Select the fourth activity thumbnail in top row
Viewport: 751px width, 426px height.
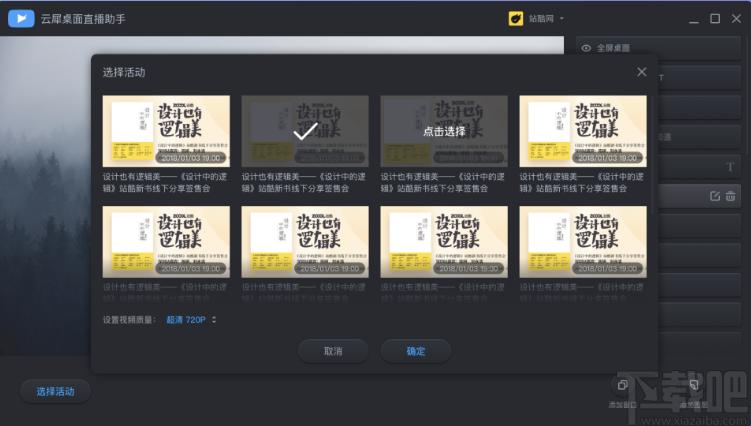[x=583, y=131]
